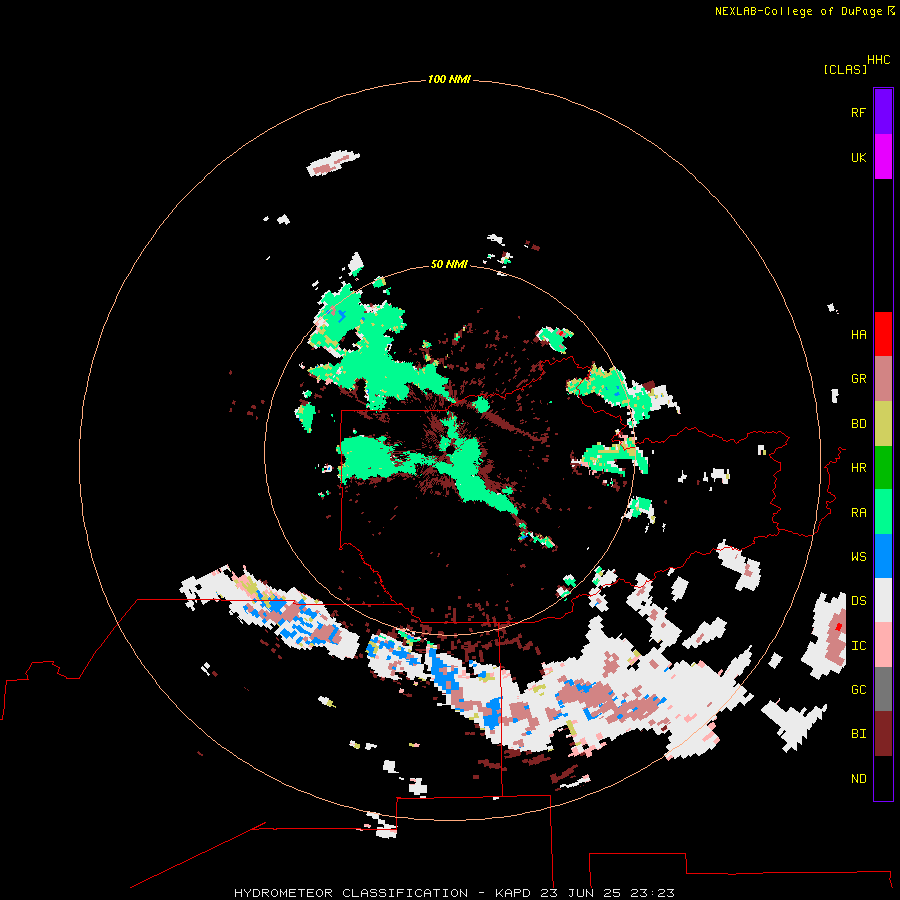Click the WS legend label
Image resolution: width=900 pixels, height=900 pixels.
click(859, 557)
